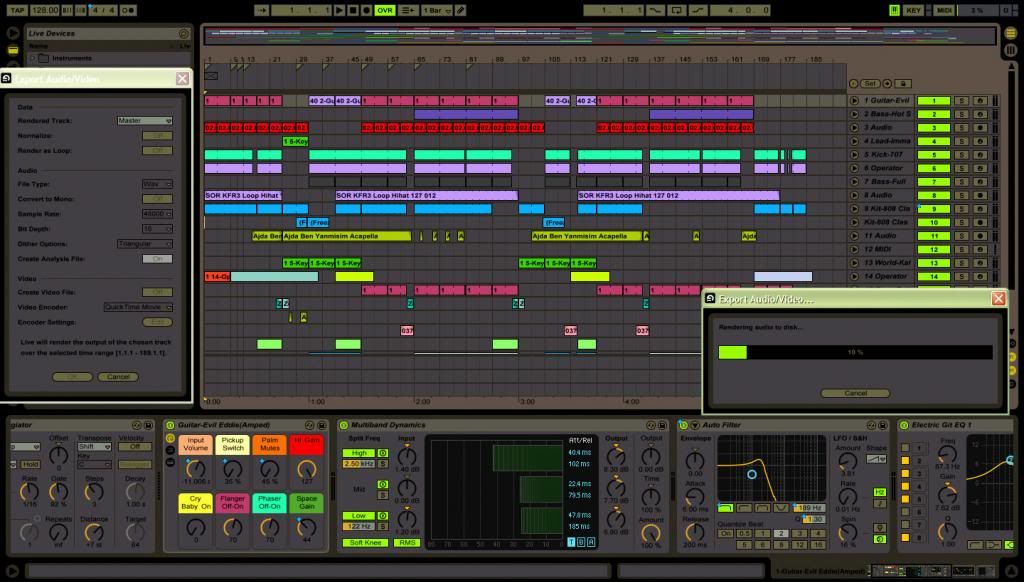
Task: Click Encoder Settings Edit button
Action: pos(157,323)
